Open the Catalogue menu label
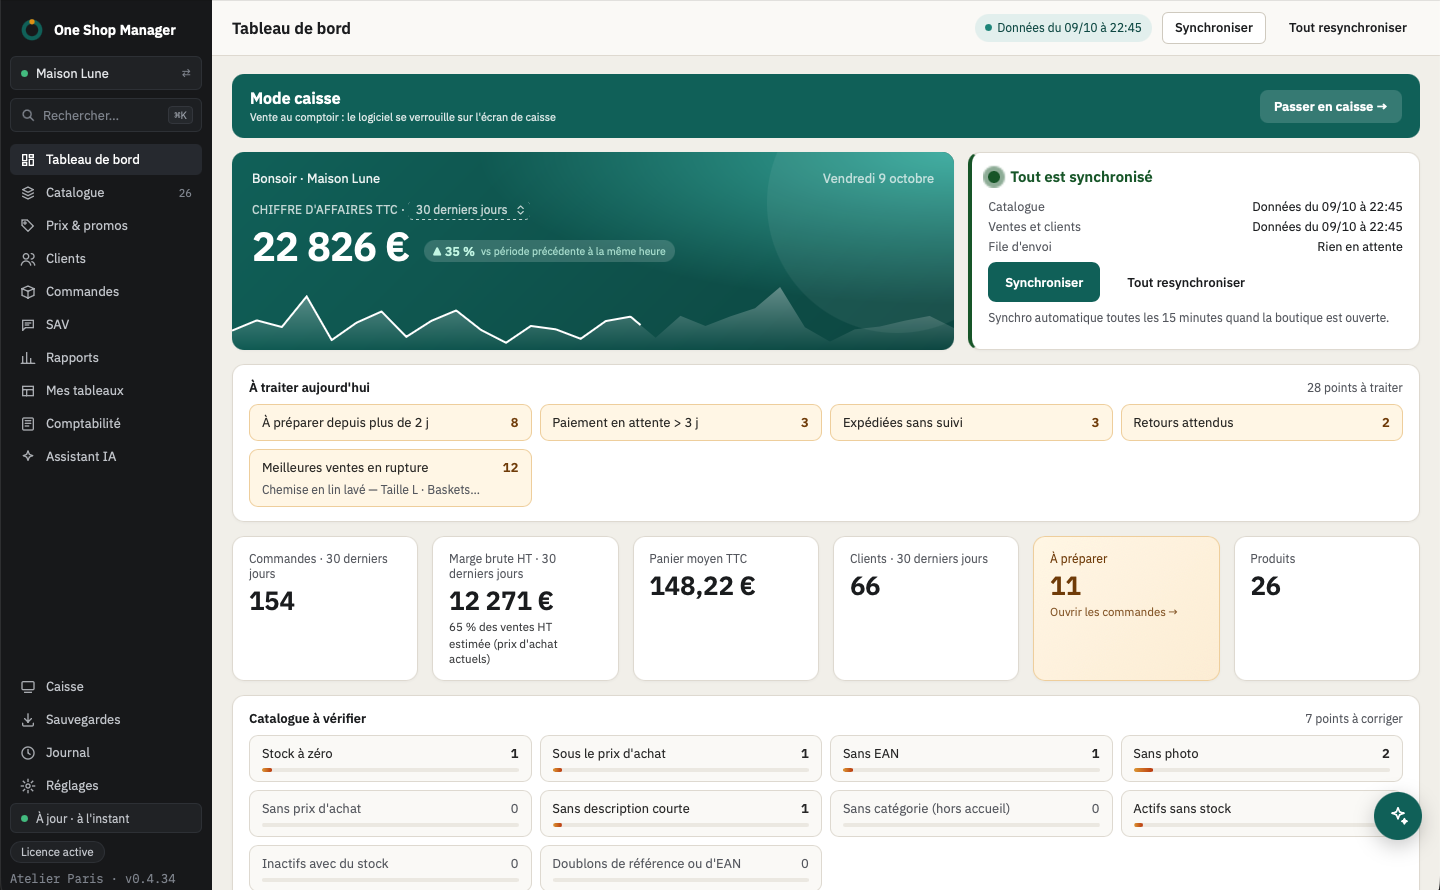The height and width of the screenshot is (890, 1440). click(x=75, y=193)
